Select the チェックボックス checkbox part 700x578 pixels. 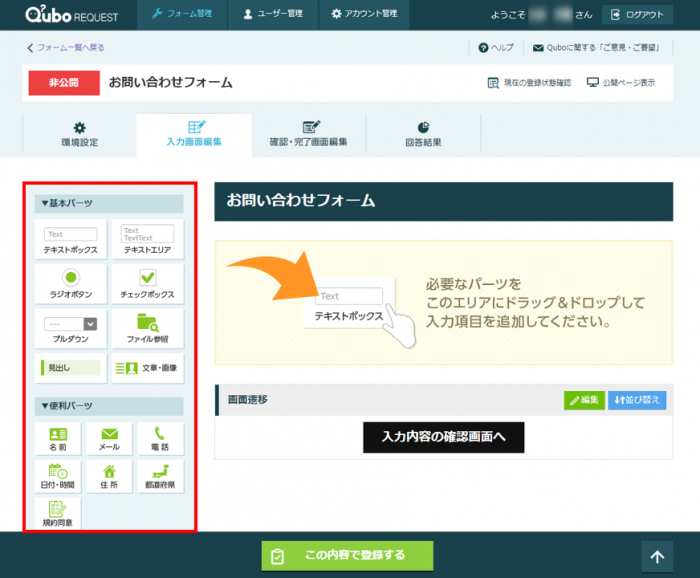(147, 283)
